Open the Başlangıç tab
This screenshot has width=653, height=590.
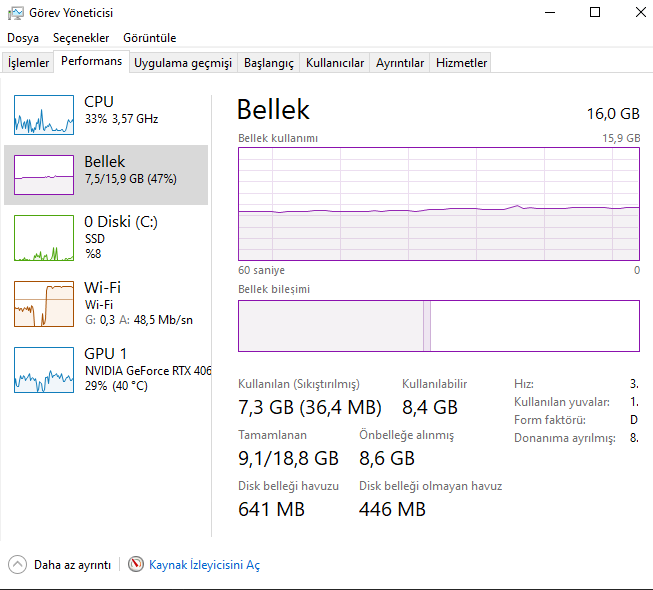click(269, 63)
